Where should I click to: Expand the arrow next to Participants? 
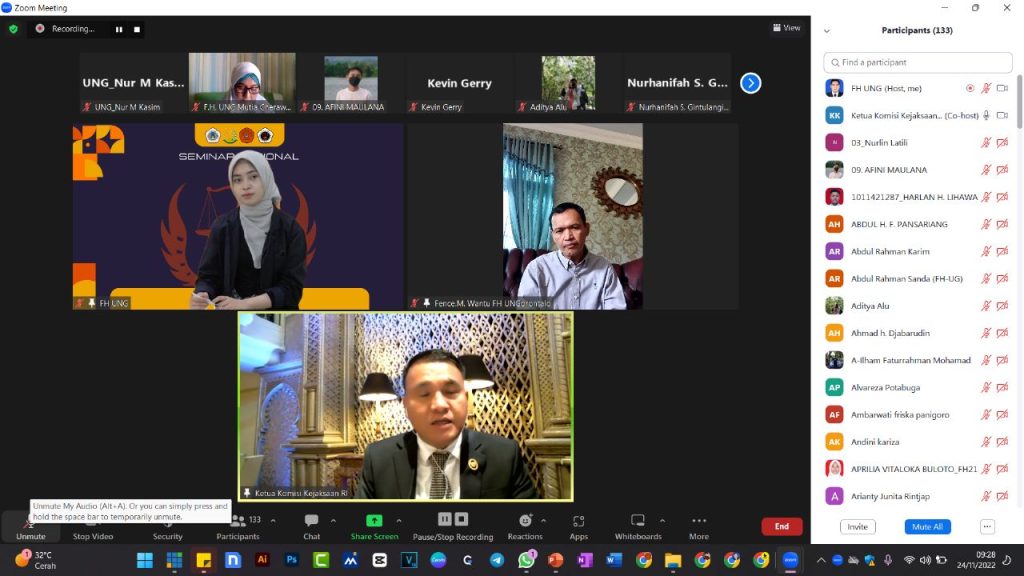click(x=273, y=520)
